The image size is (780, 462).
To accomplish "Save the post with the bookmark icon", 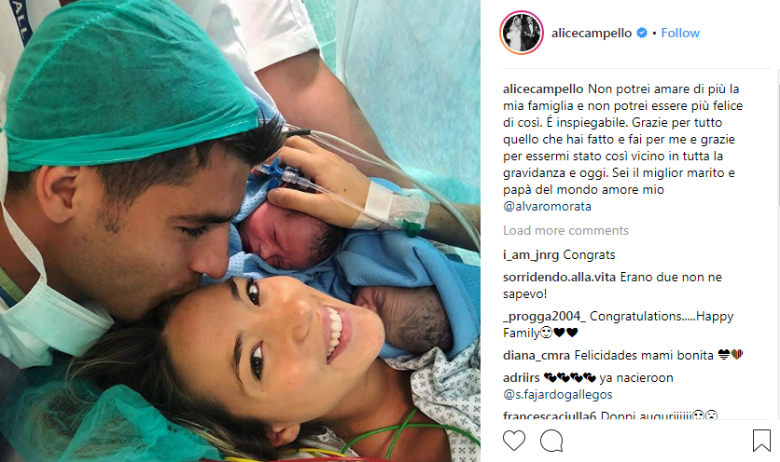I will pos(761,441).
